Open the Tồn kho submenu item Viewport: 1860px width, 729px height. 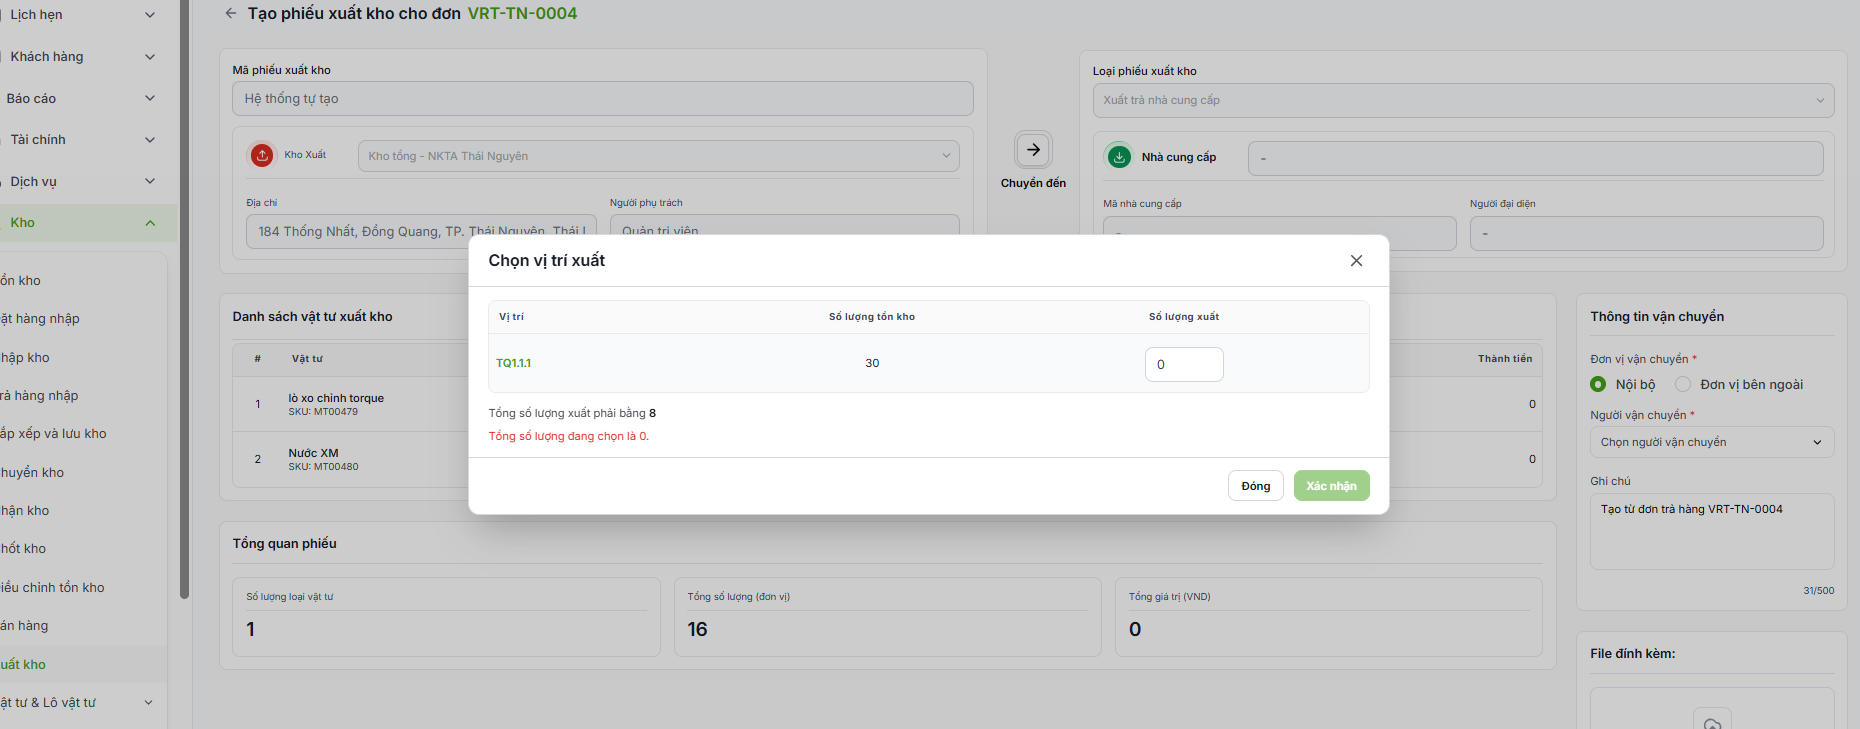[21, 281]
